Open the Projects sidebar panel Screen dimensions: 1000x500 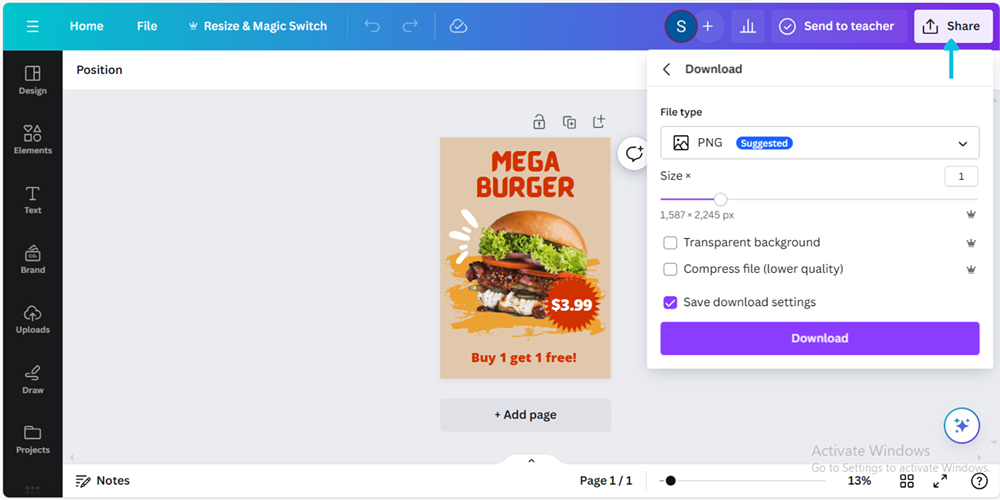pyautogui.click(x=33, y=440)
